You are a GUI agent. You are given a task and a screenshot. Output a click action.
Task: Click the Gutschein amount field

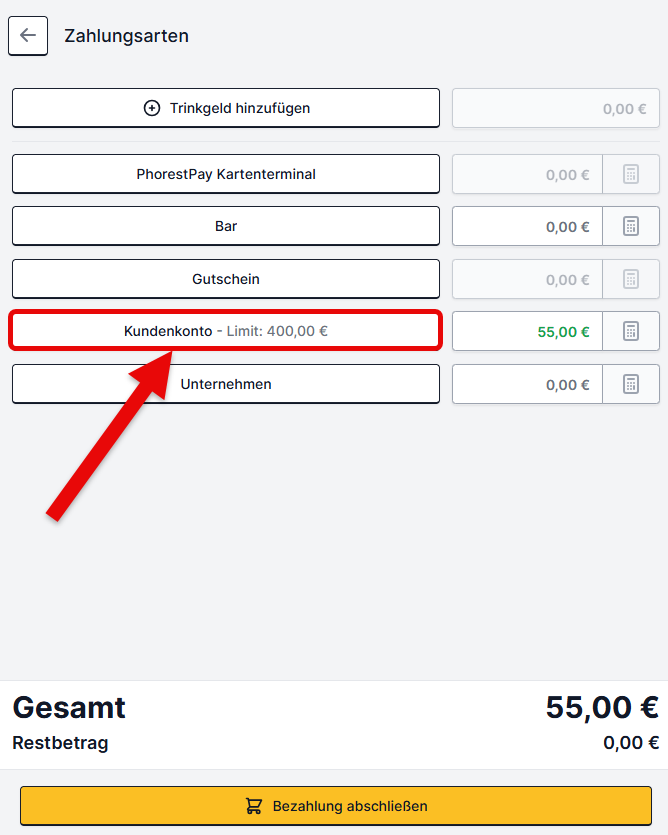pos(527,279)
